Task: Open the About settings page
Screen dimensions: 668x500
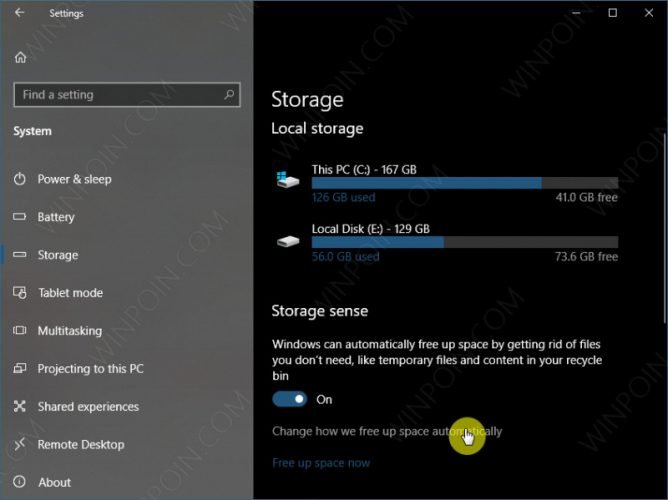Action: pyautogui.click(x=54, y=483)
